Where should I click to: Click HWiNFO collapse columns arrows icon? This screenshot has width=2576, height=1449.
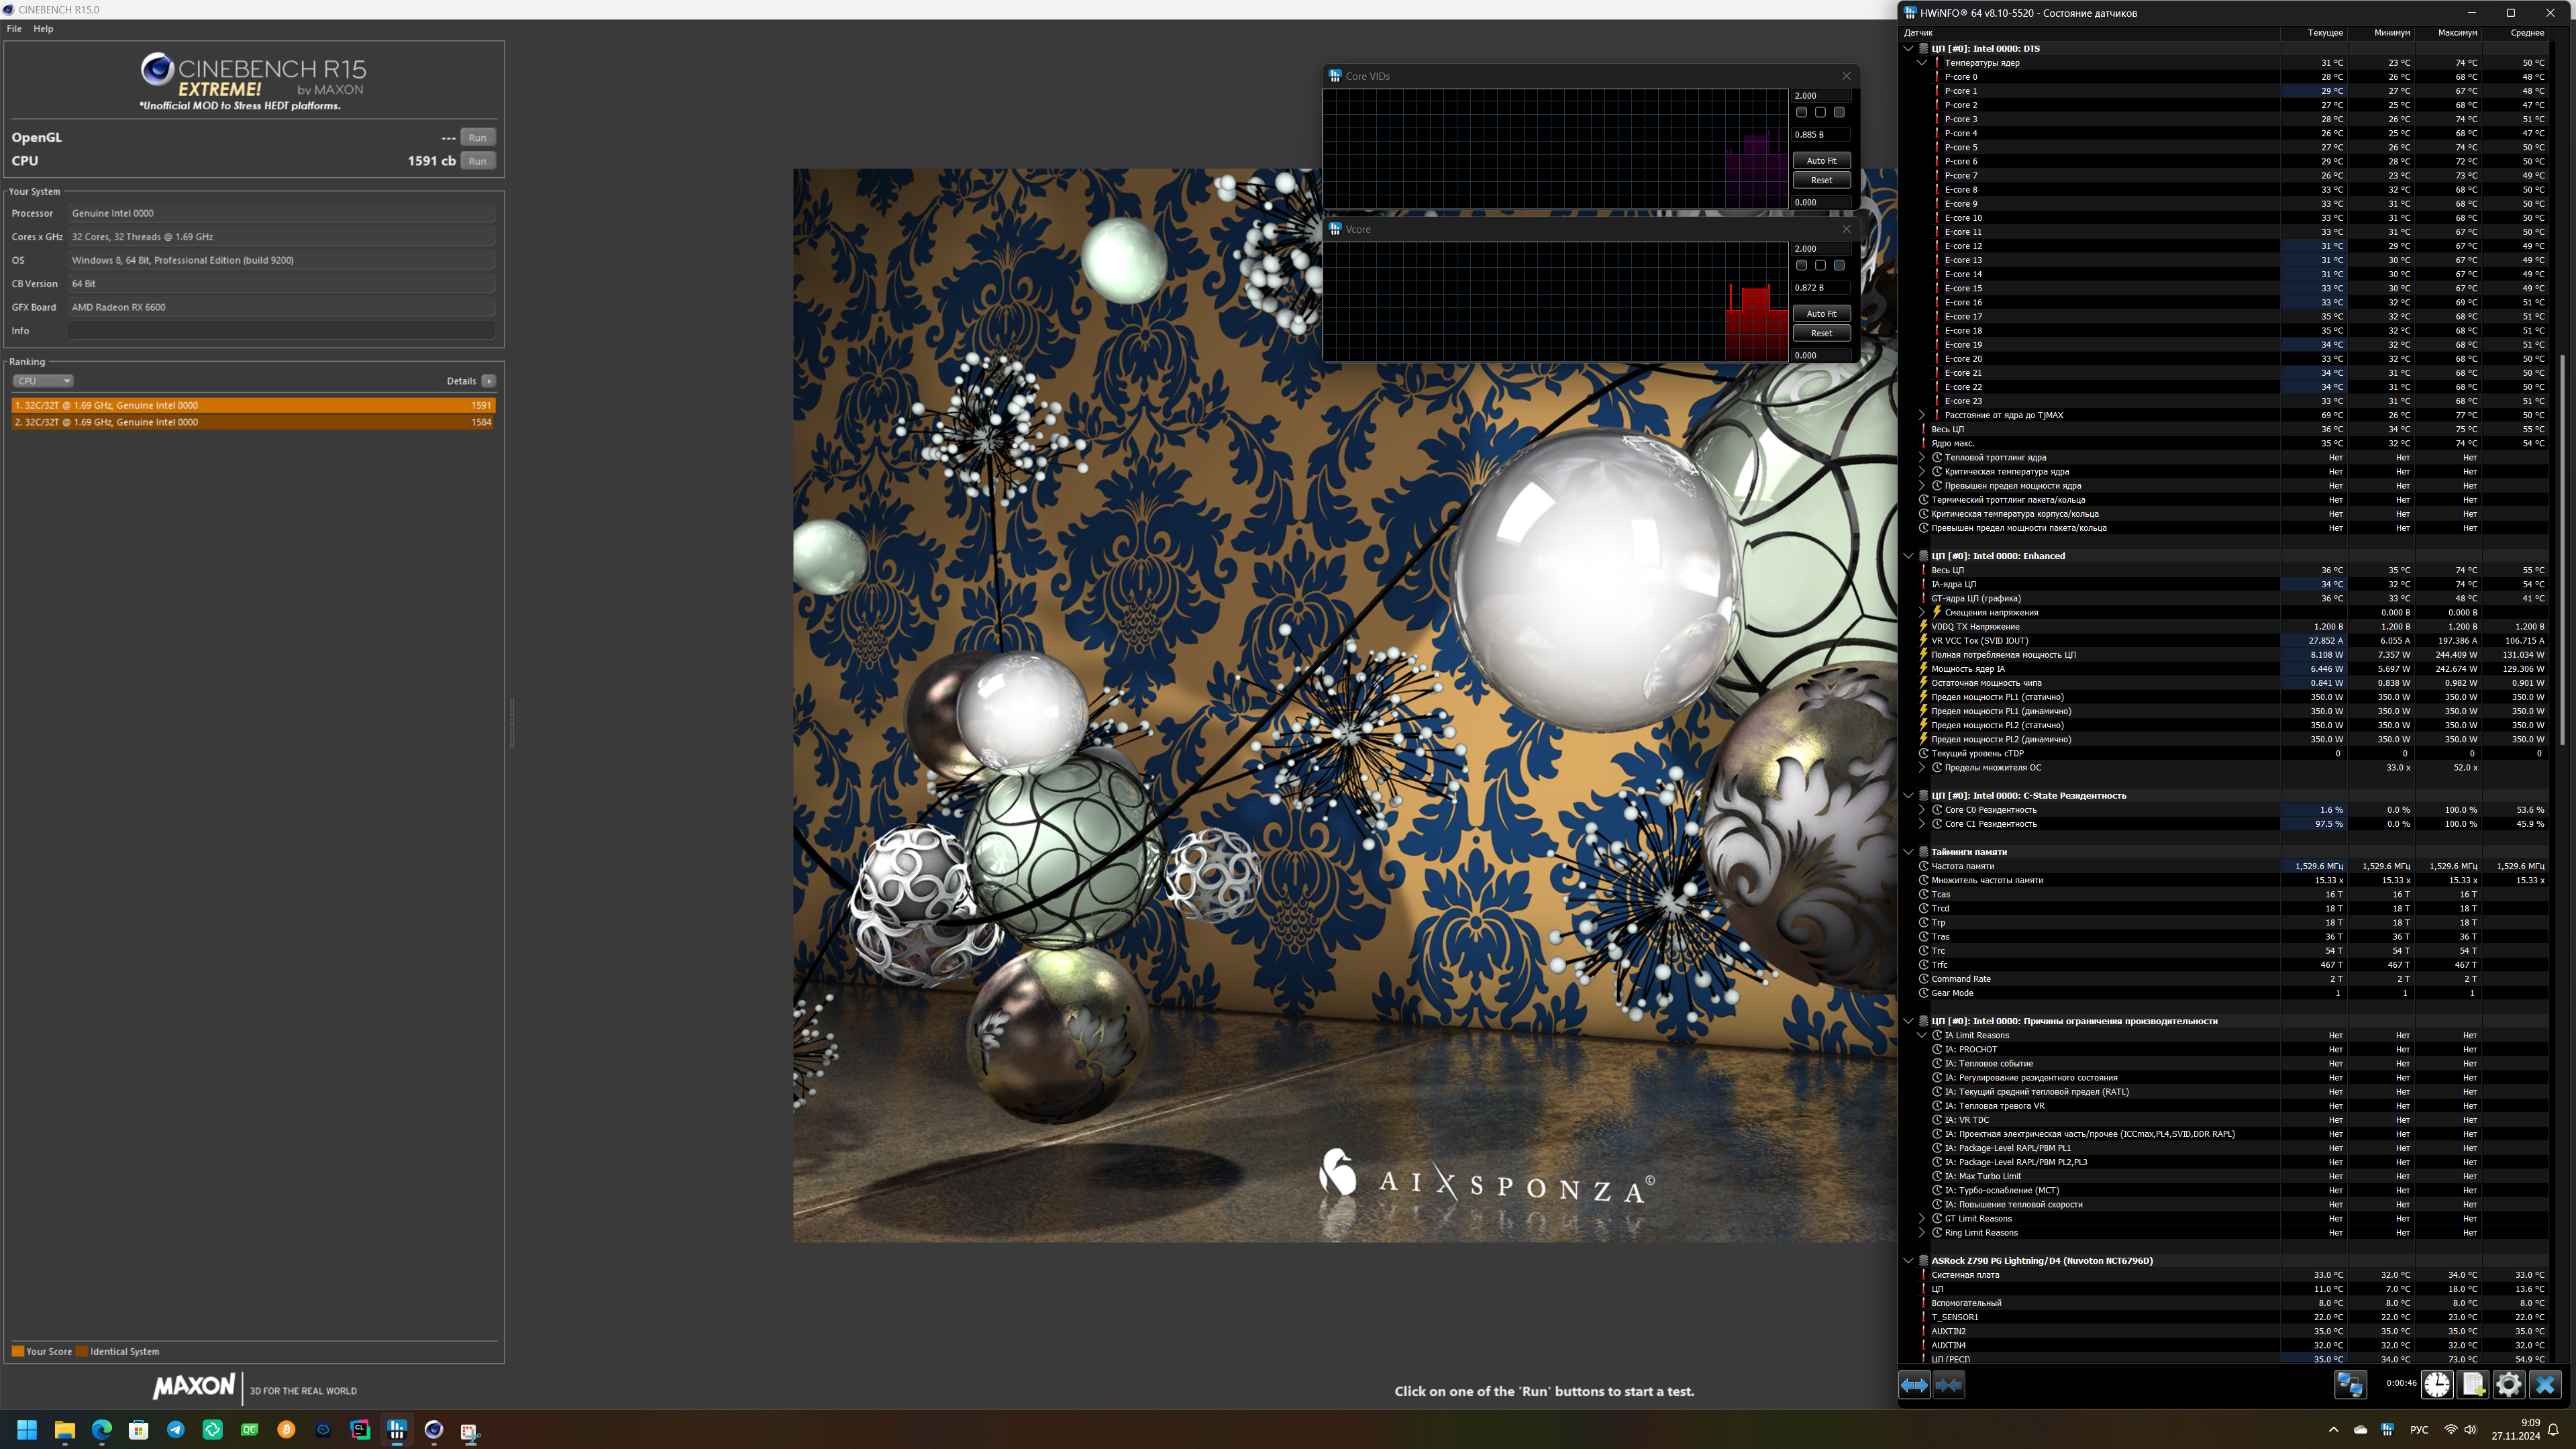tap(1949, 1385)
